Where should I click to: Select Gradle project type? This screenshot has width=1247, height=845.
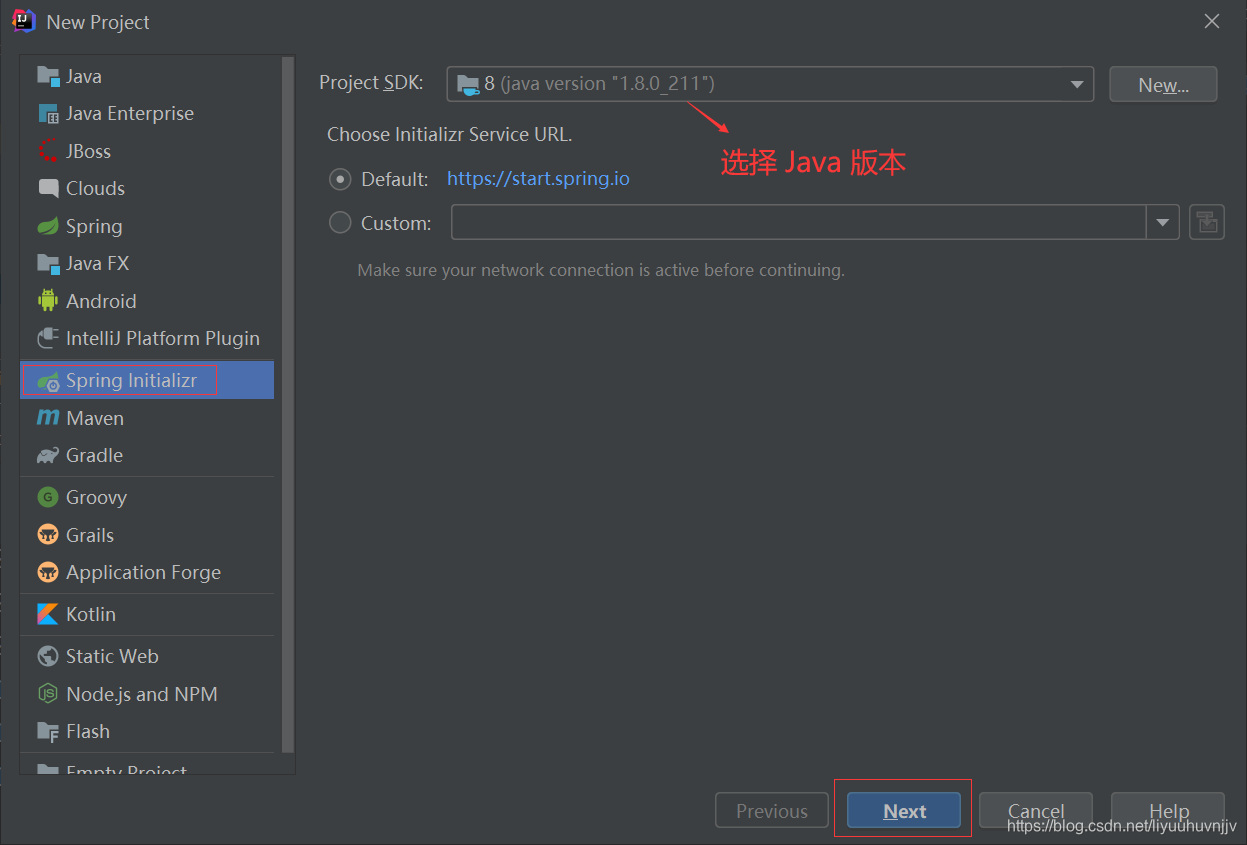coord(147,455)
